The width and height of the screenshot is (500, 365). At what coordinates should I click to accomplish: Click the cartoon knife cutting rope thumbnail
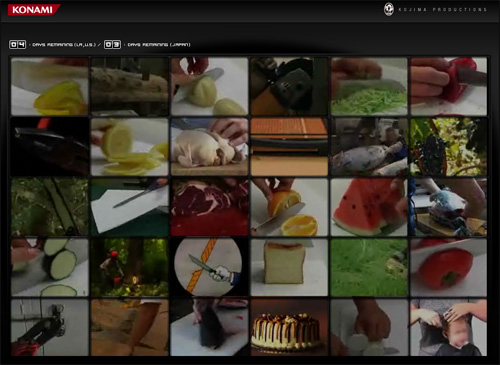(x=209, y=267)
